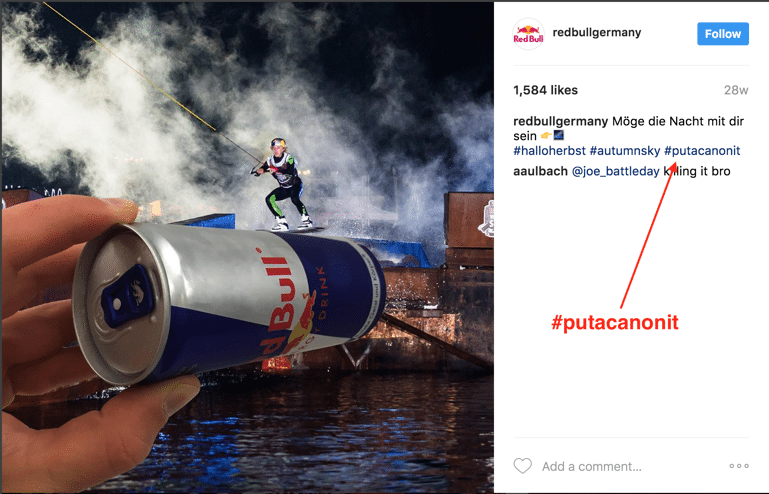Image resolution: width=769 pixels, height=494 pixels.
Task: View the 1,584 likes list
Action: click(x=545, y=90)
